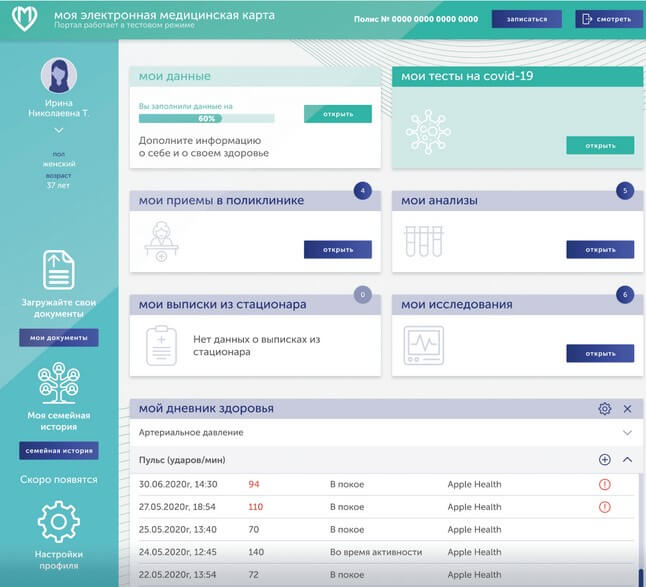Click the document upload icon in sidebar
This screenshot has height=587, width=646.
click(59, 270)
